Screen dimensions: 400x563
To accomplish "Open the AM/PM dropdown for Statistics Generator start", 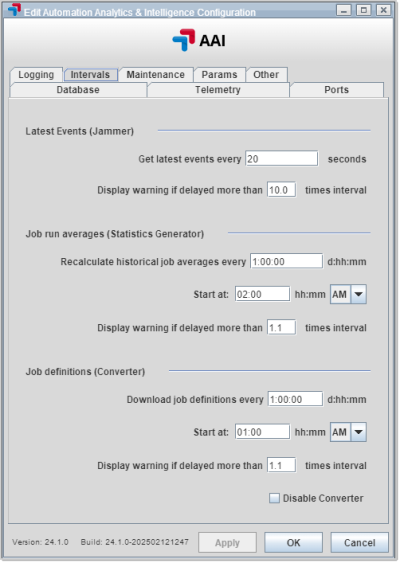I will click(x=358, y=294).
